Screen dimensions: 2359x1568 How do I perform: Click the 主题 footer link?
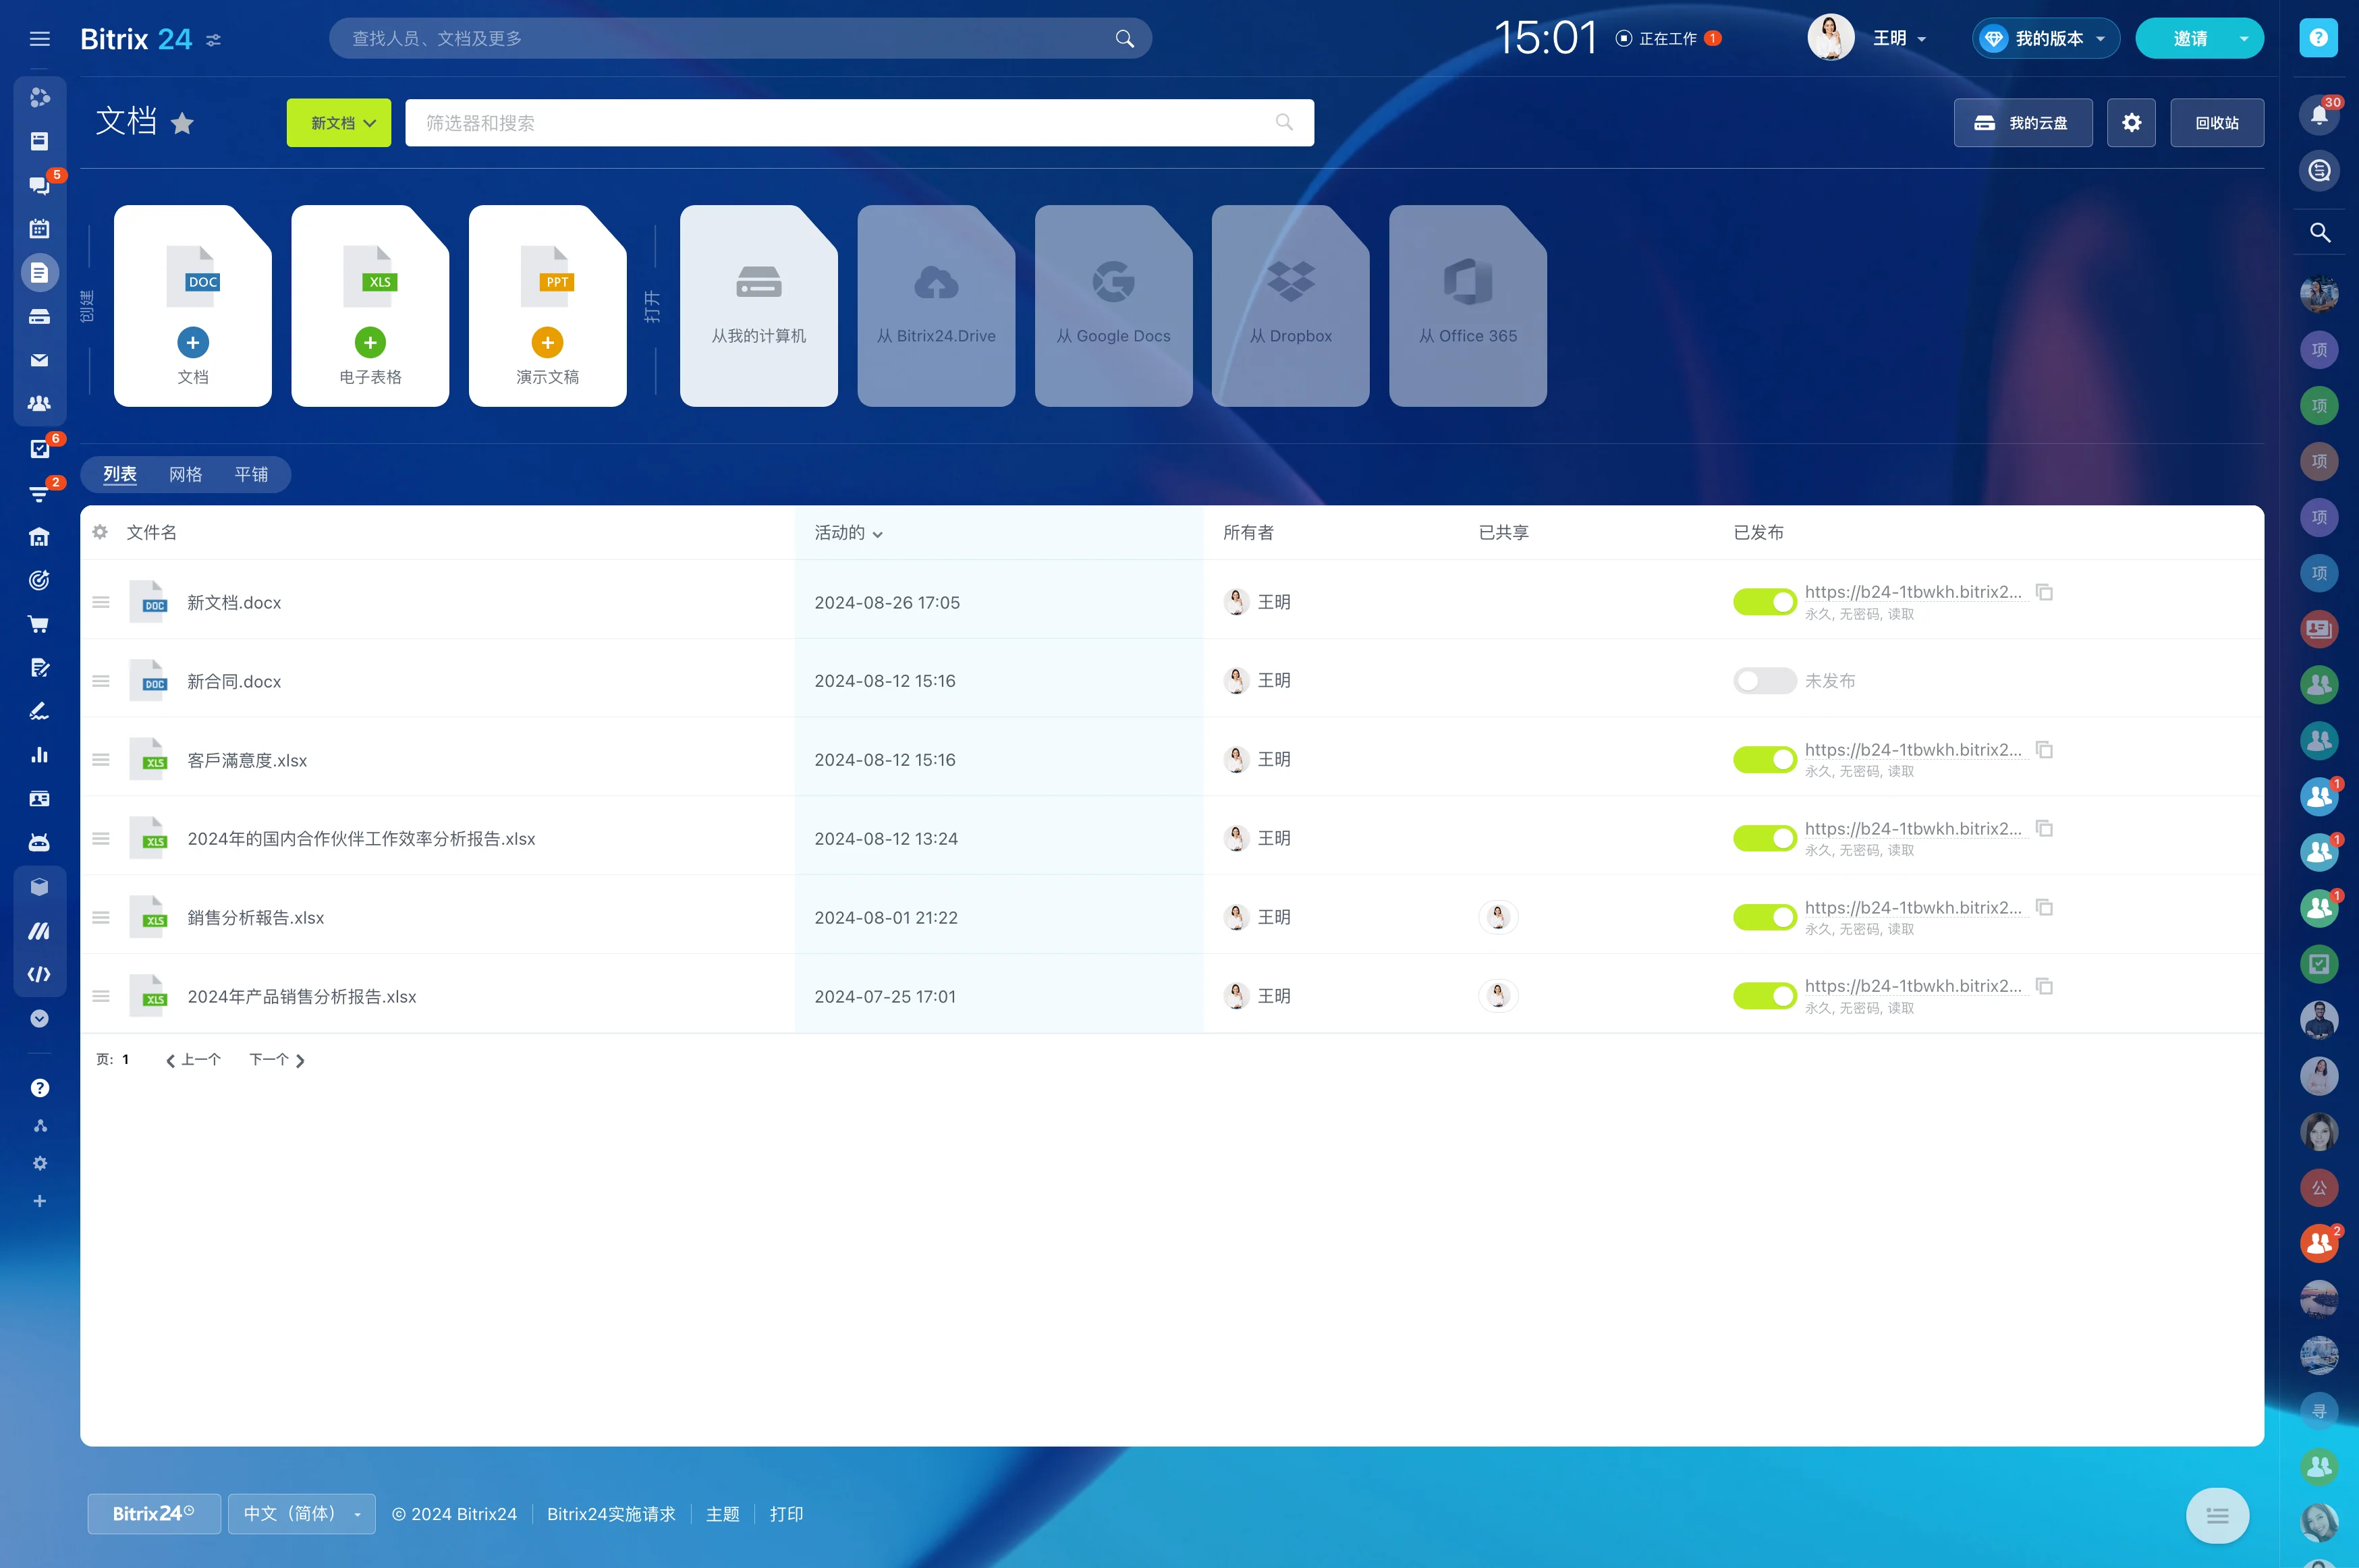click(723, 1514)
